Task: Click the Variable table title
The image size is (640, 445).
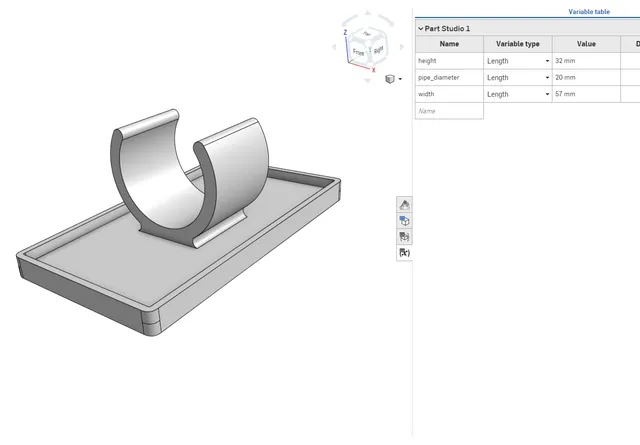Action: click(x=589, y=12)
